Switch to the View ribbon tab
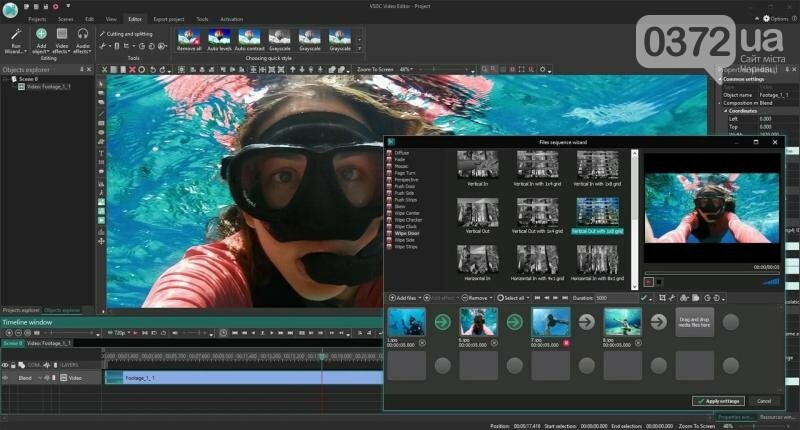Viewport: 800px width, 430px height. tap(111, 19)
